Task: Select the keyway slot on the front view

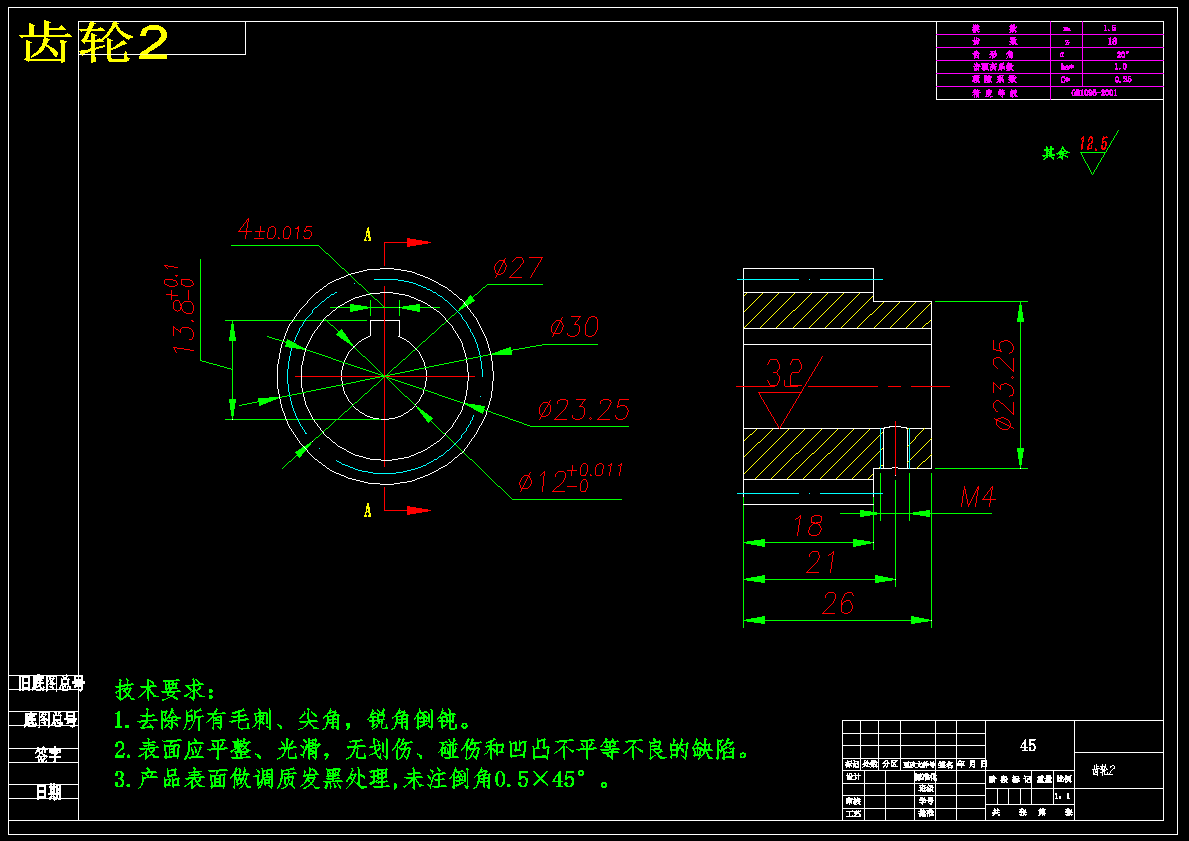Action: 384,328
